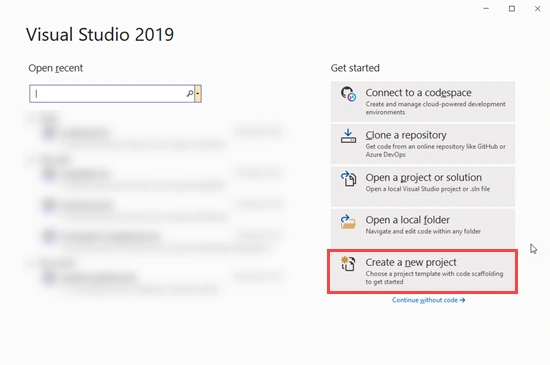The width and height of the screenshot is (550, 365).
Task: Click the 'Open a local Visual Studio project' description
Action: point(428,189)
